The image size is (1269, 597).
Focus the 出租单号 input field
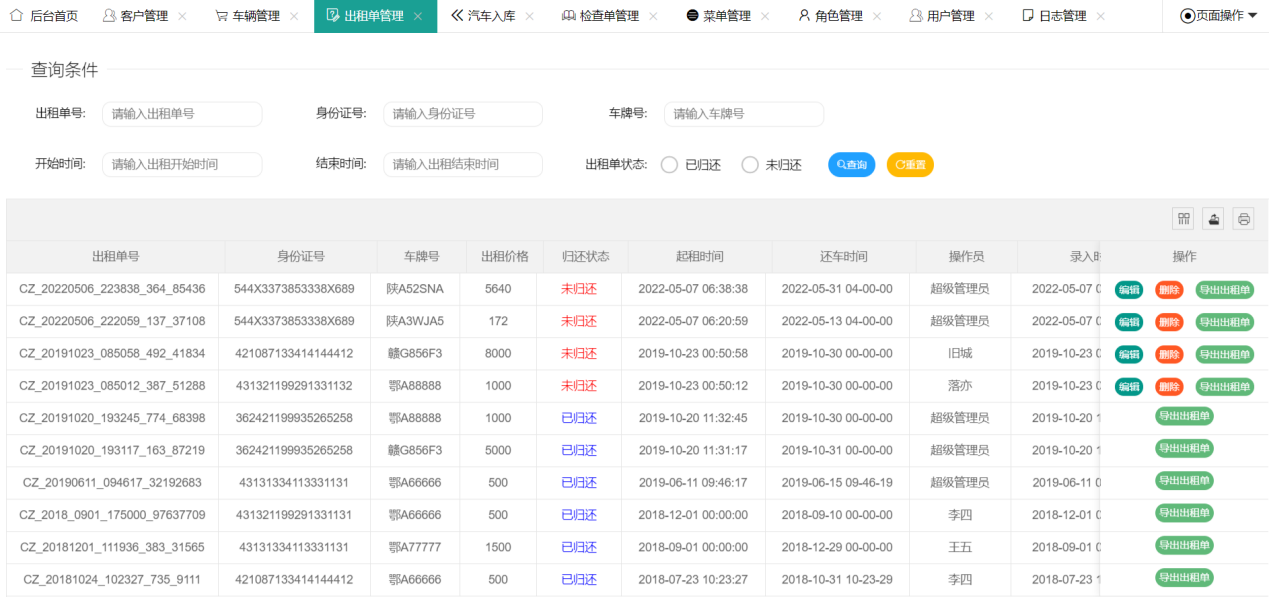click(x=182, y=114)
